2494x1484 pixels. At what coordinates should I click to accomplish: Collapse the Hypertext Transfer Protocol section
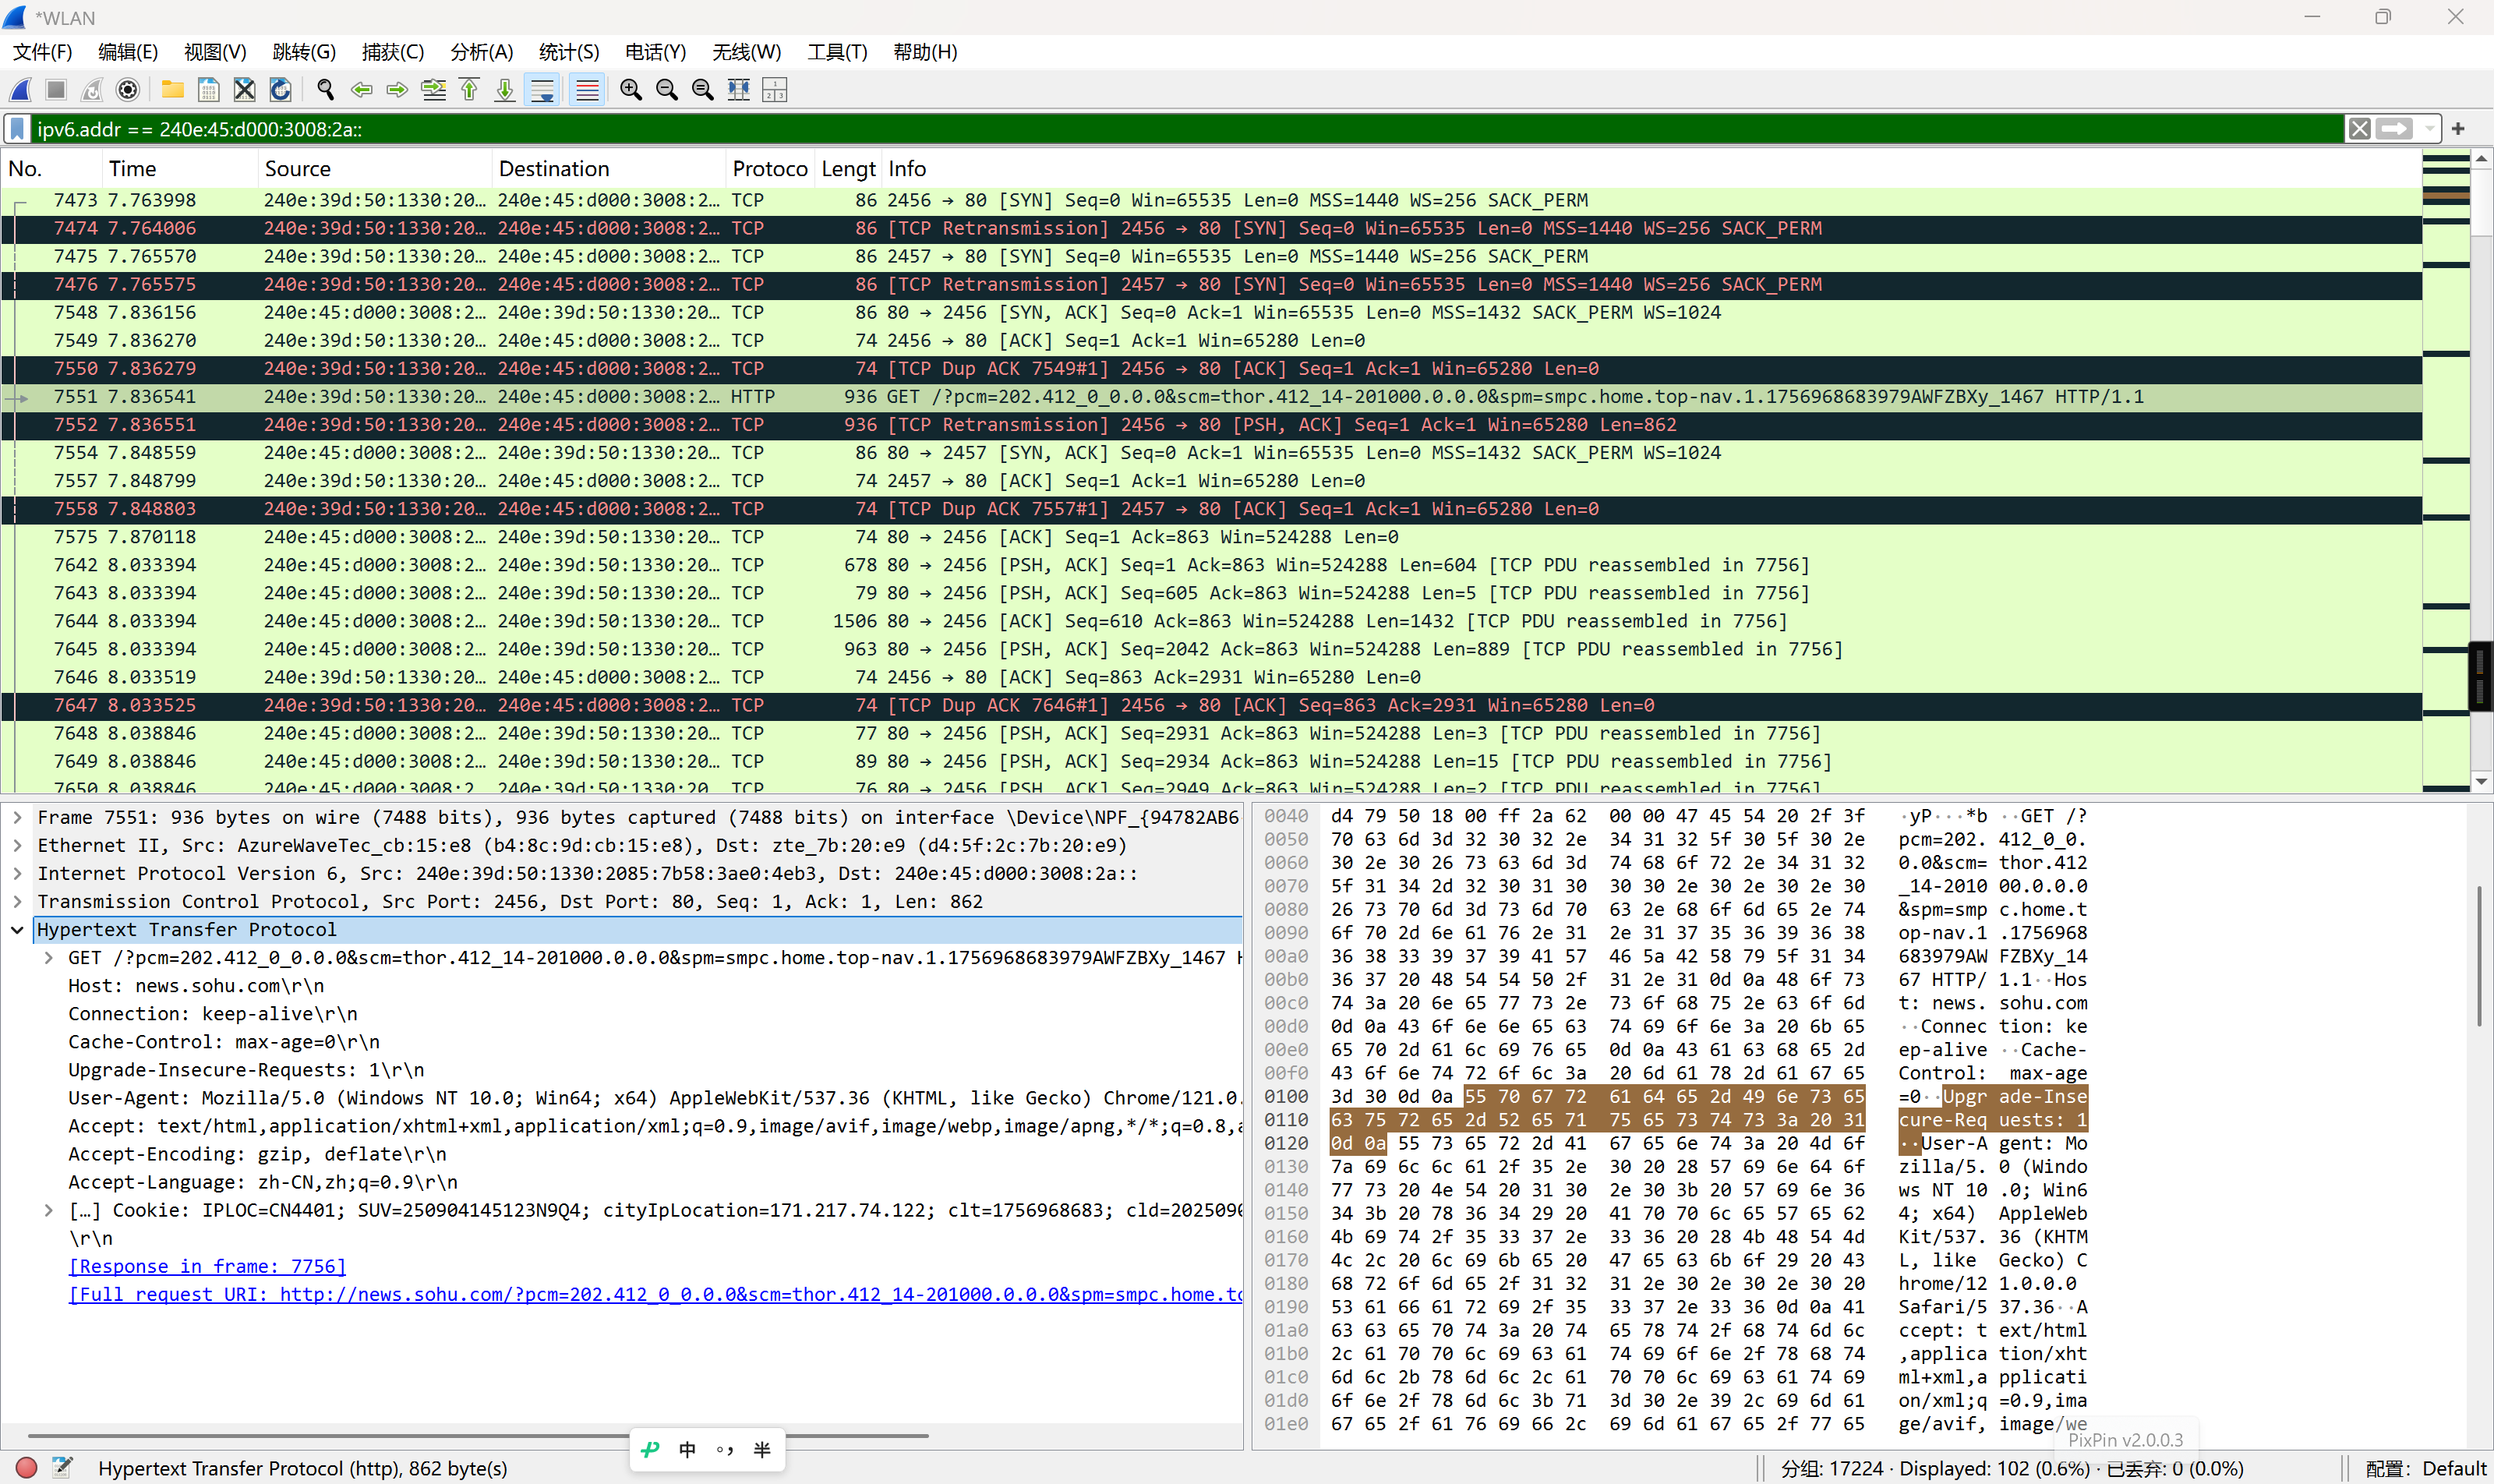point(17,930)
